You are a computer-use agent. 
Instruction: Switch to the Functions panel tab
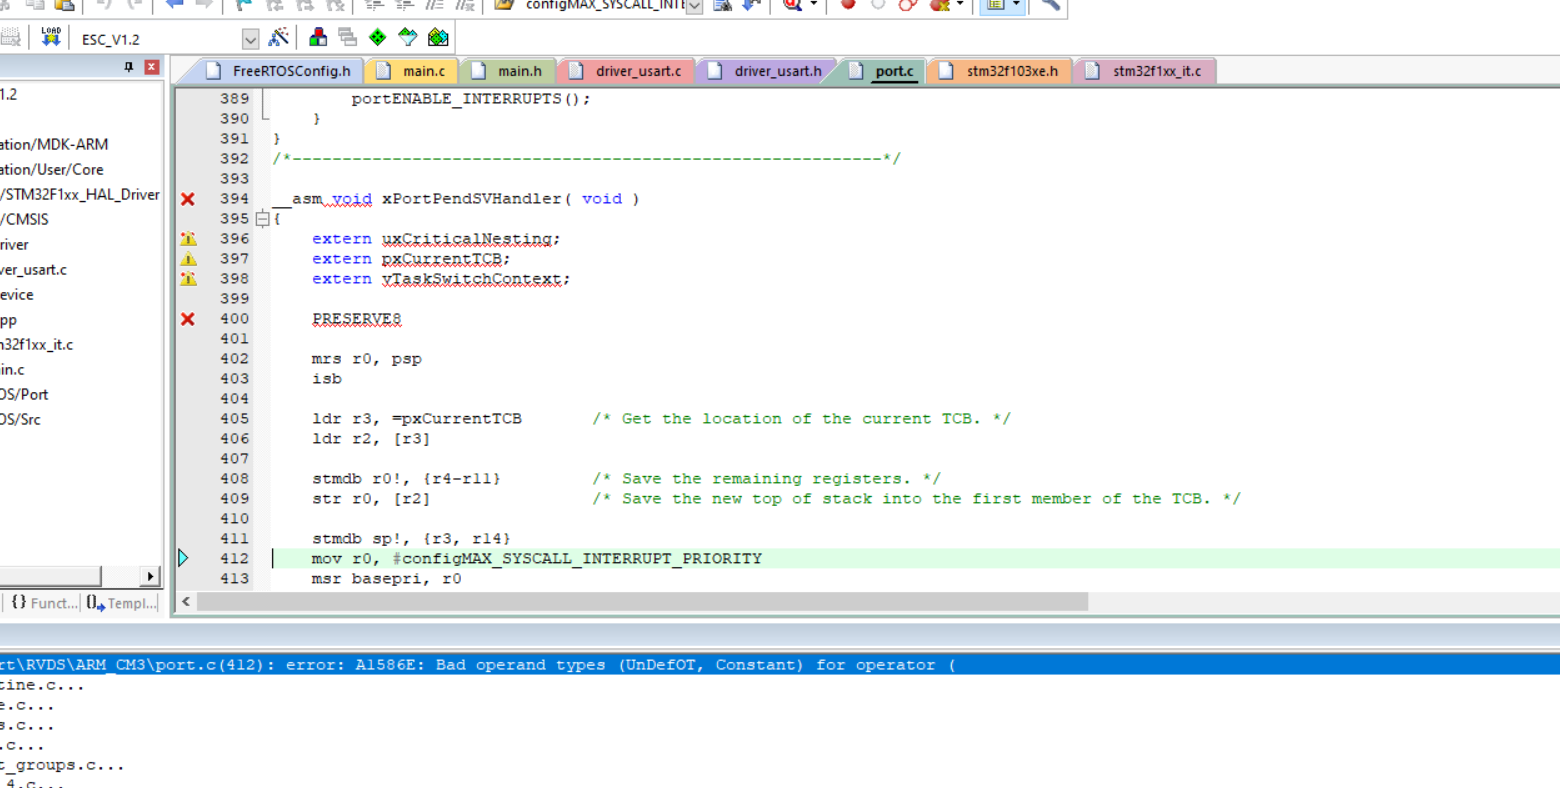click(45, 602)
